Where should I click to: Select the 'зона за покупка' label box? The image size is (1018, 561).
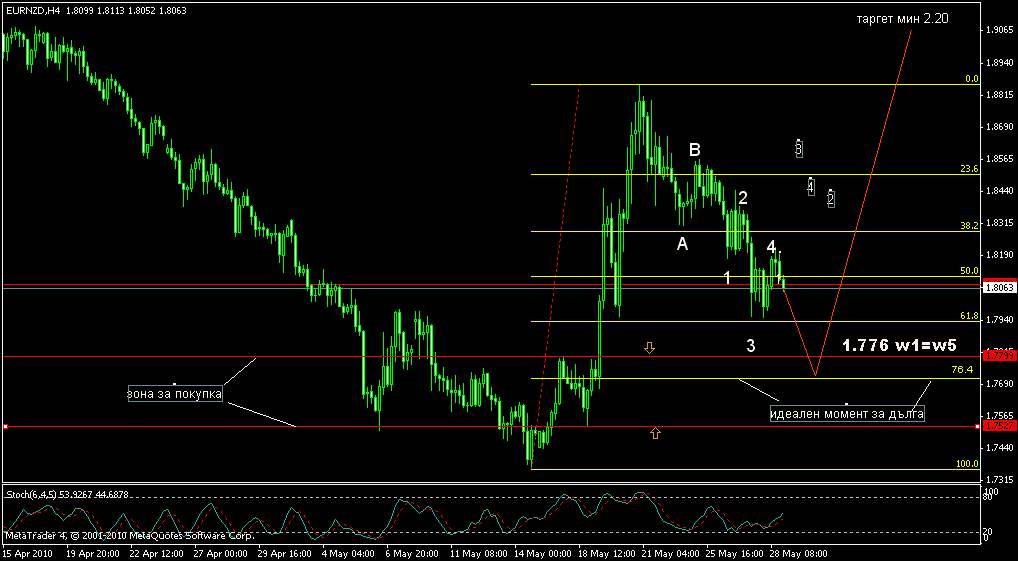click(x=175, y=393)
